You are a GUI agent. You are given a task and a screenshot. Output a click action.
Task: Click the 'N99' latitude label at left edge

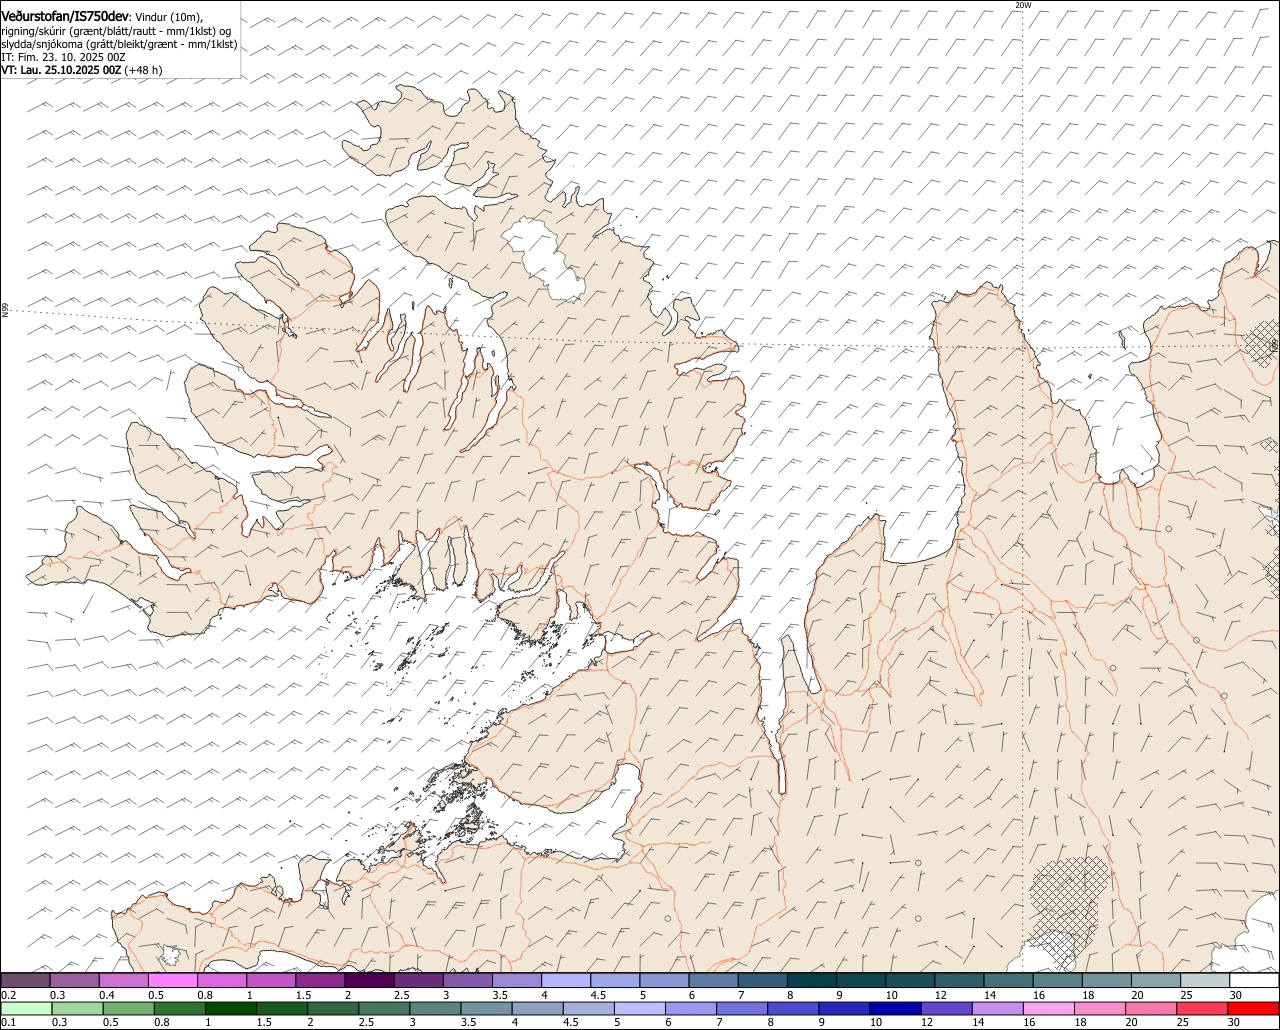[x=5, y=311]
